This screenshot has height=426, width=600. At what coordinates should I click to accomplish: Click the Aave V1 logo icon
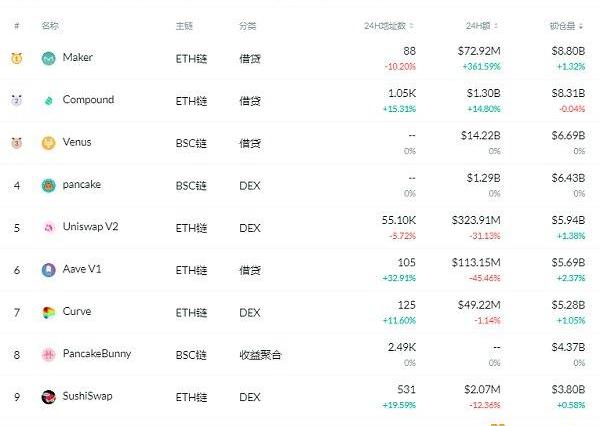pos(48,270)
